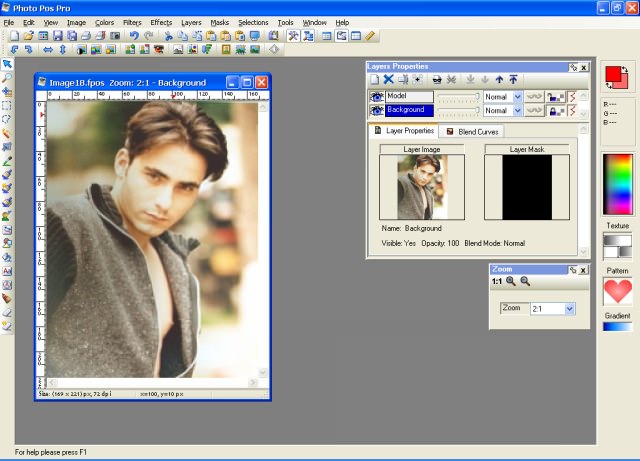The width and height of the screenshot is (640, 461).
Task: Toggle visibility eye of Model layer
Action: (377, 97)
